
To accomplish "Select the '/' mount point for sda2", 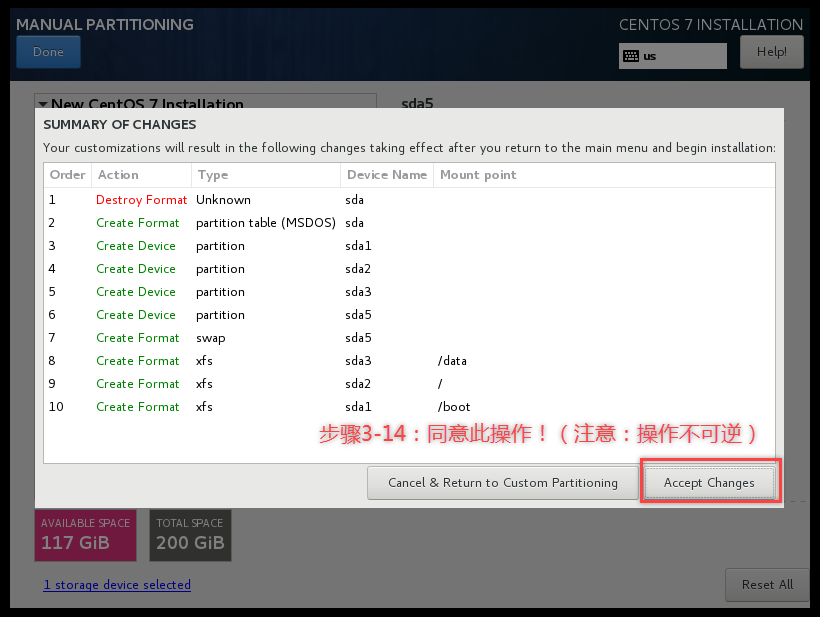I will tap(440, 384).
